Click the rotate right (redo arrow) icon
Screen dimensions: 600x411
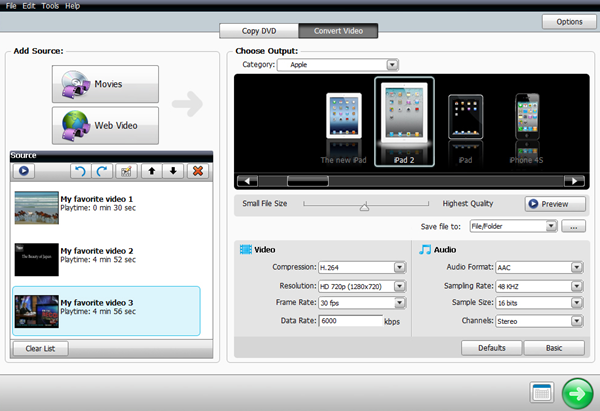pos(102,171)
